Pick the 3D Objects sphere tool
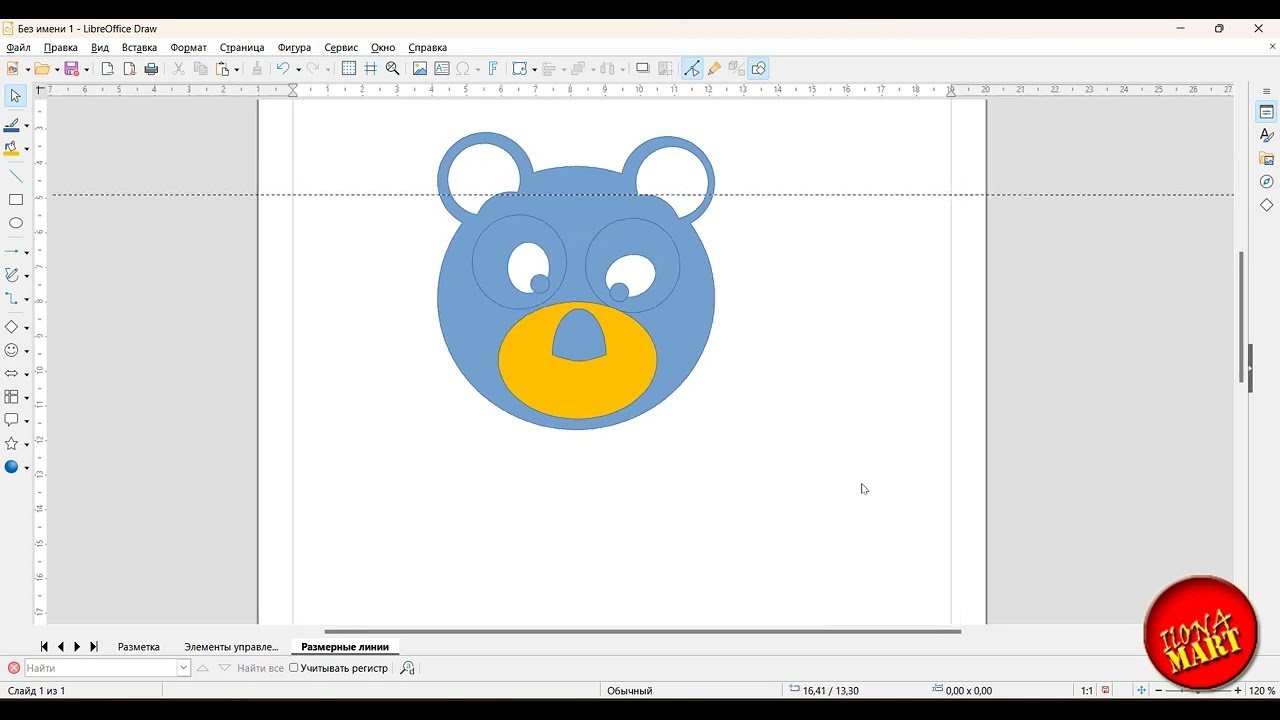Screen dimensions: 1280x720 tap(12, 467)
